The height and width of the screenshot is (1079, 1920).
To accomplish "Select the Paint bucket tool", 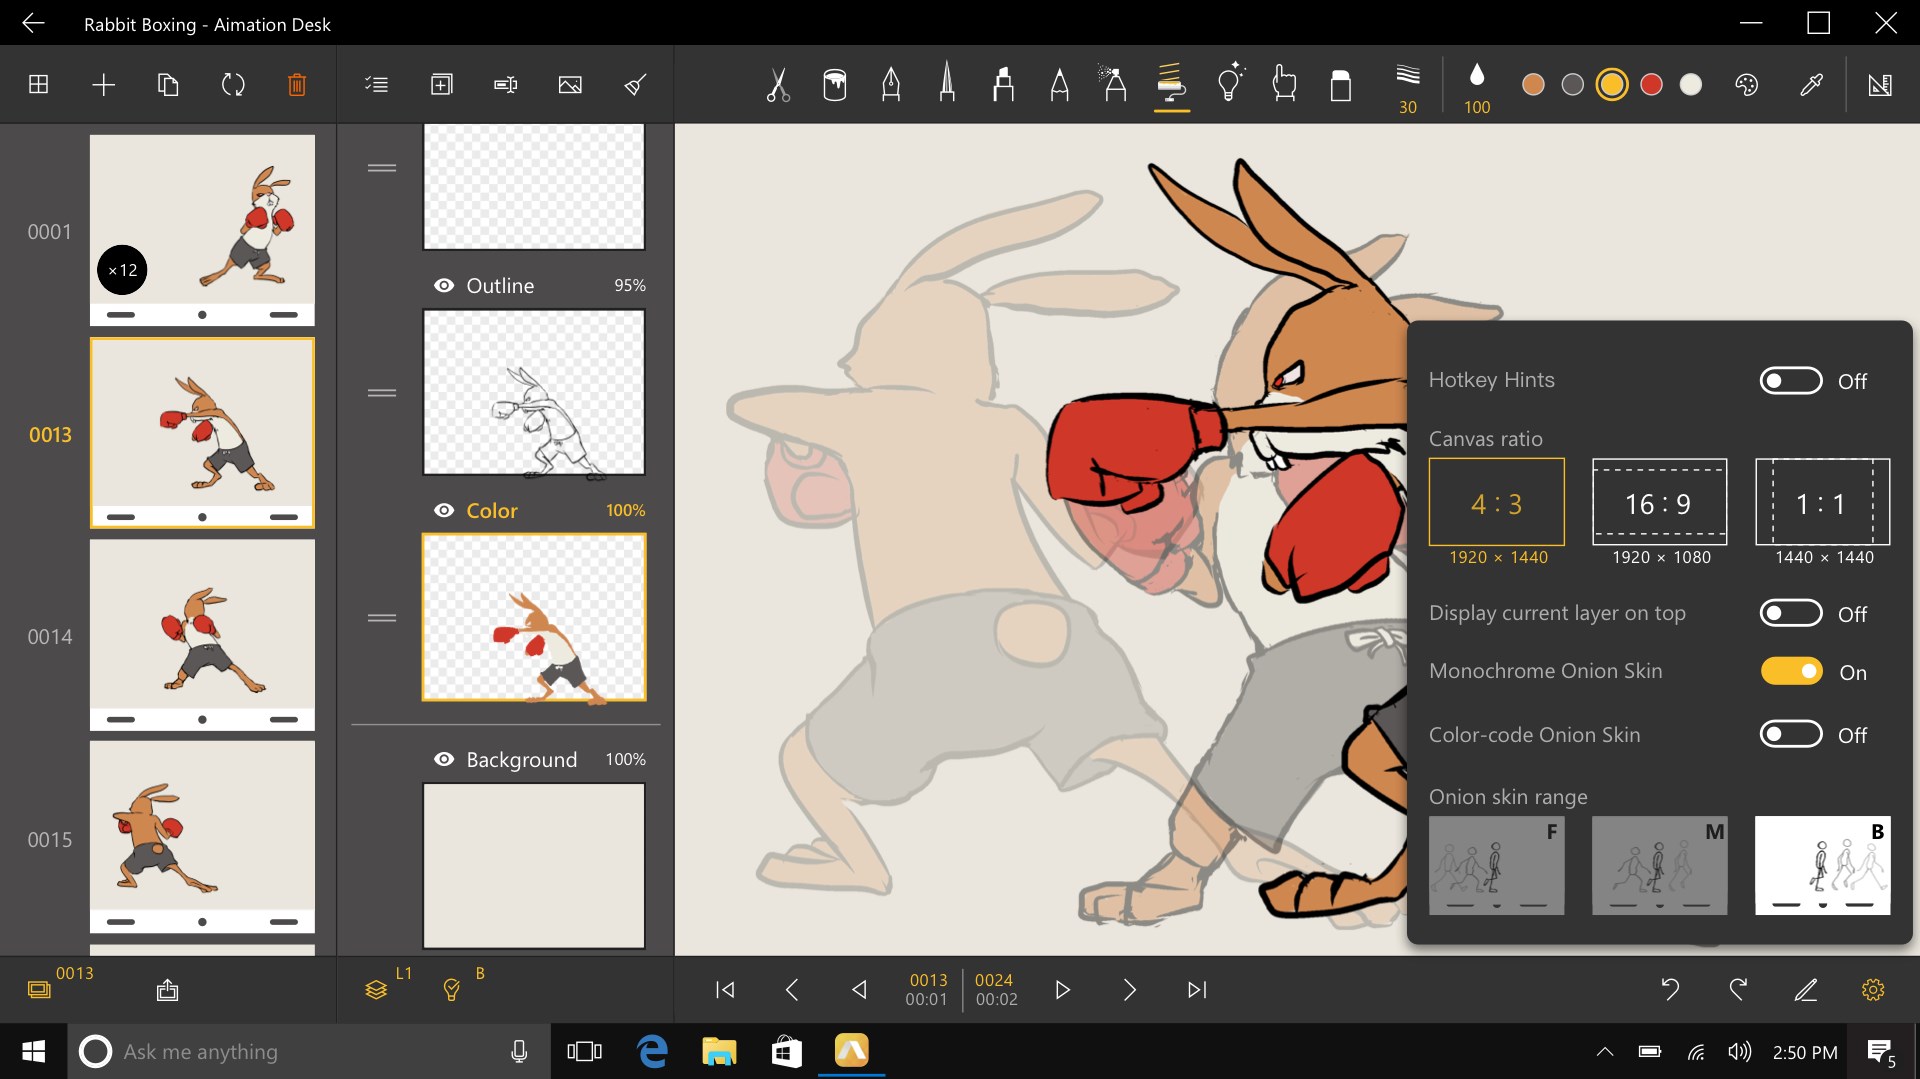I will point(835,85).
